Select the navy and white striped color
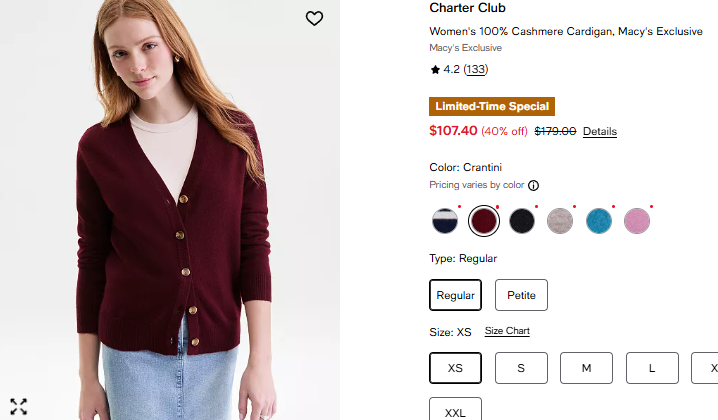This screenshot has height=420, width=718. pyautogui.click(x=445, y=221)
